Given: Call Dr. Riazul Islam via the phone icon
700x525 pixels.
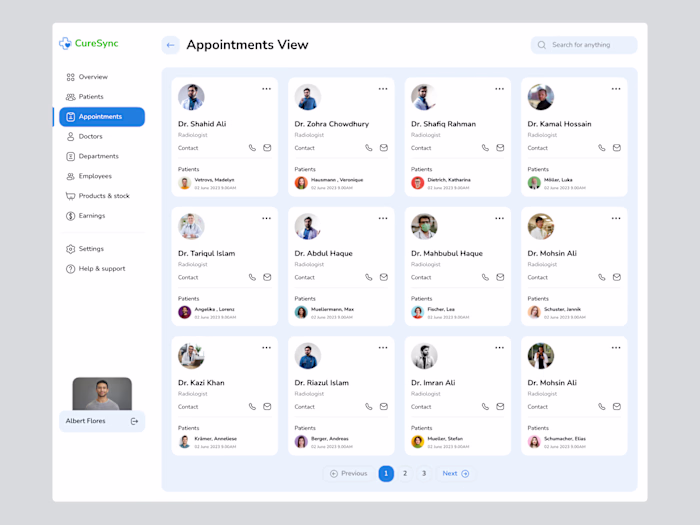Looking at the screenshot, I should pos(369,407).
